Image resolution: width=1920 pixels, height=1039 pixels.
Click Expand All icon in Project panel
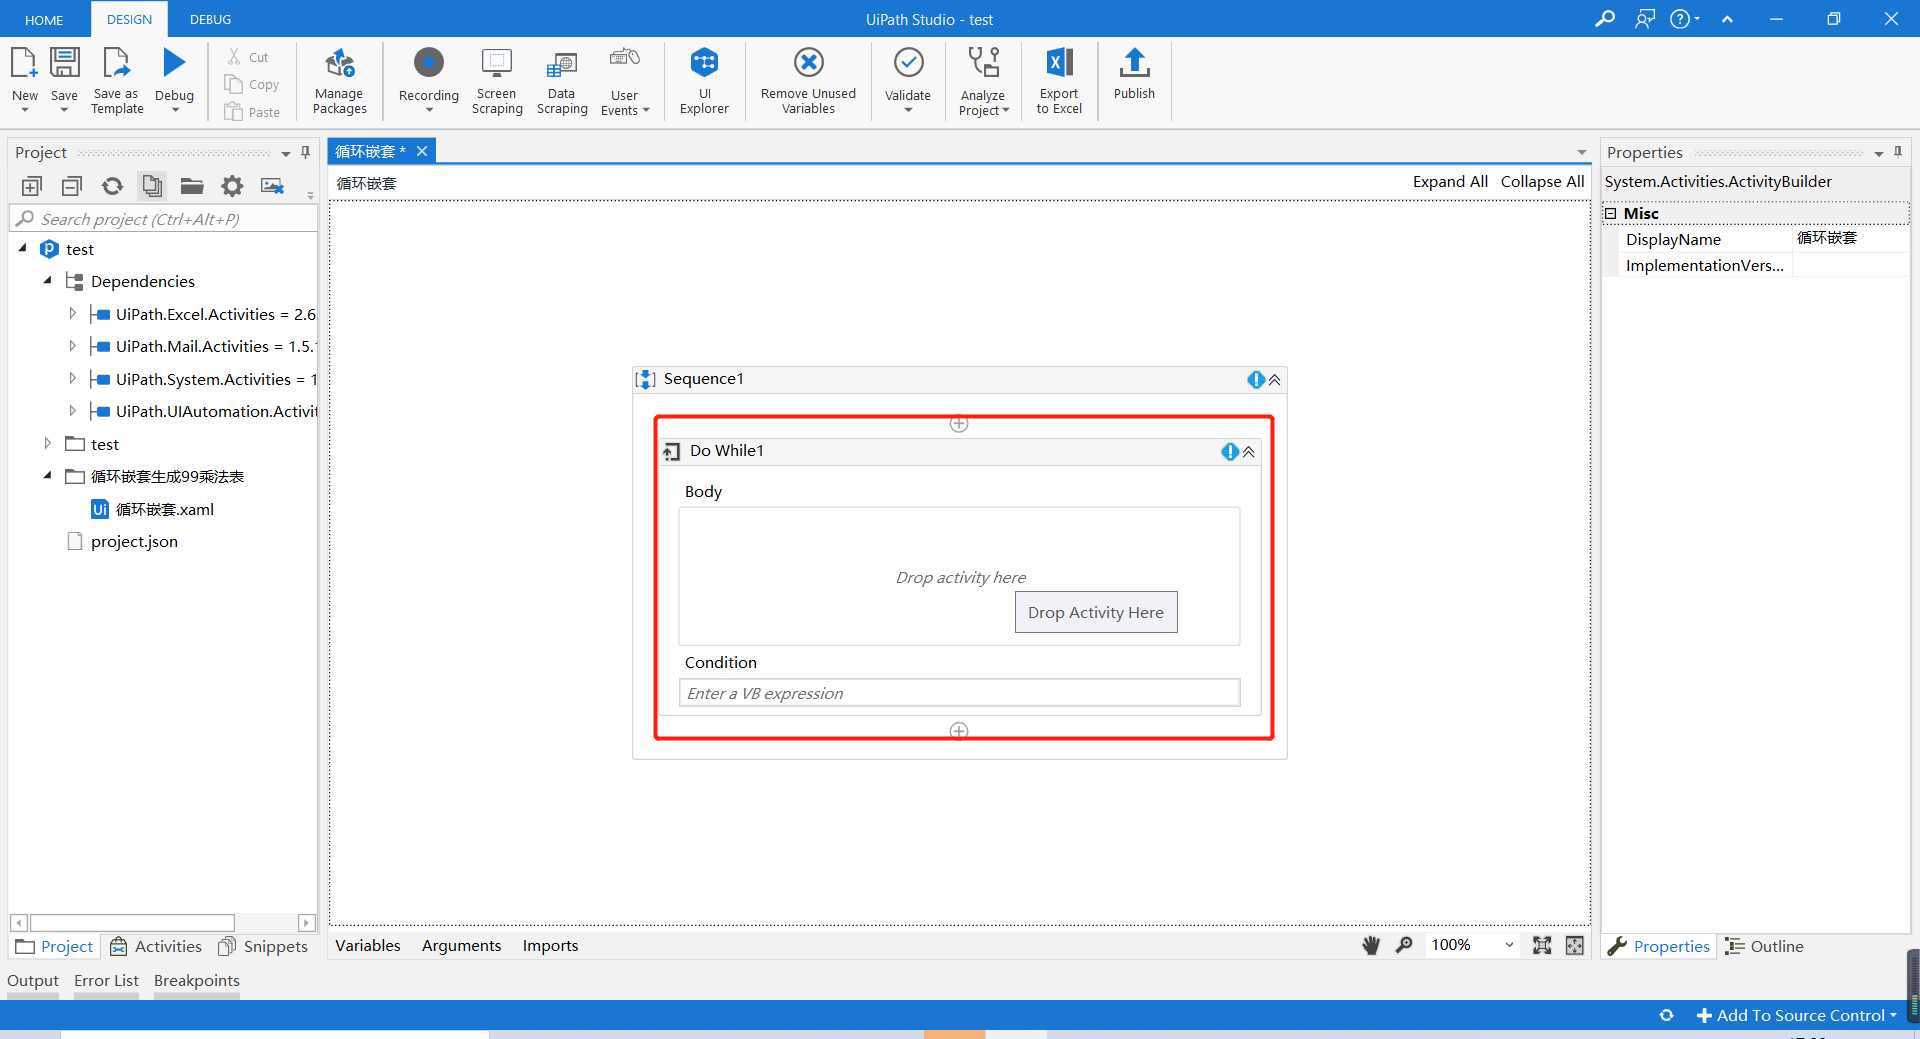click(x=31, y=186)
